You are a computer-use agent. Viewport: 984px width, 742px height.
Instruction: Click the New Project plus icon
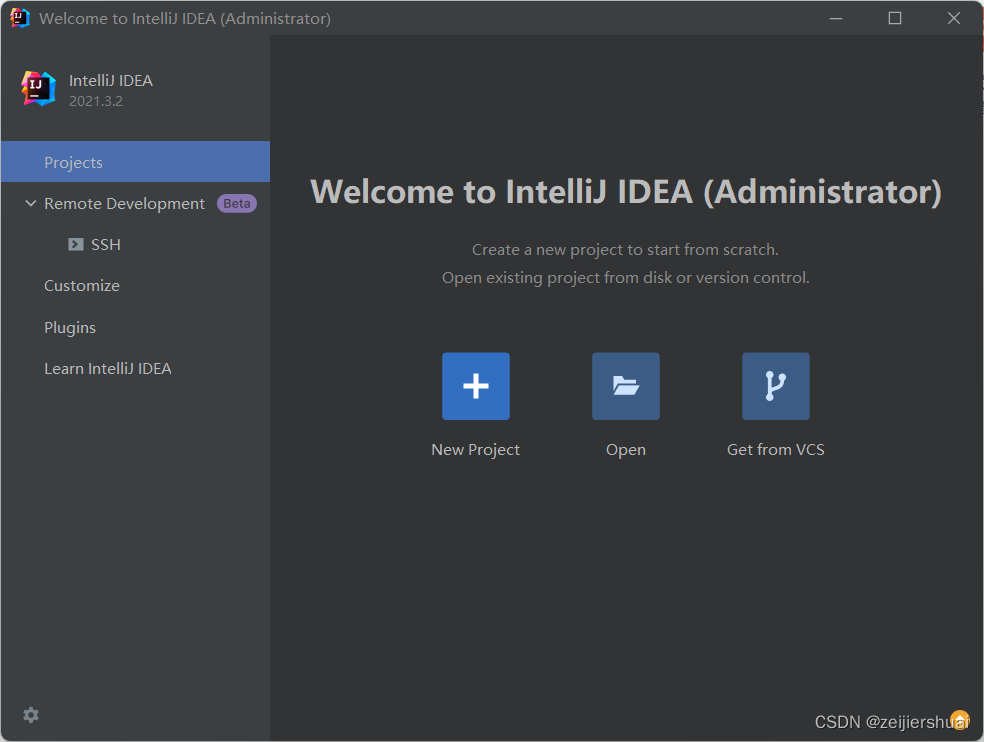click(x=476, y=386)
